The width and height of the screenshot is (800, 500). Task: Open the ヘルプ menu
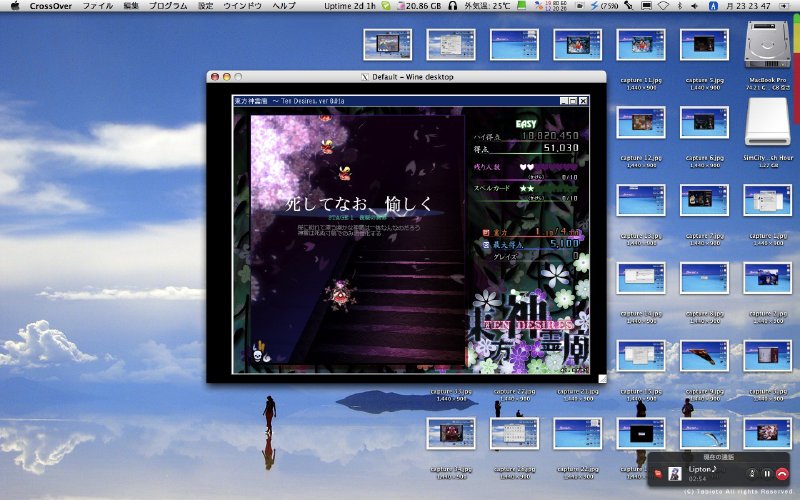[x=284, y=6]
